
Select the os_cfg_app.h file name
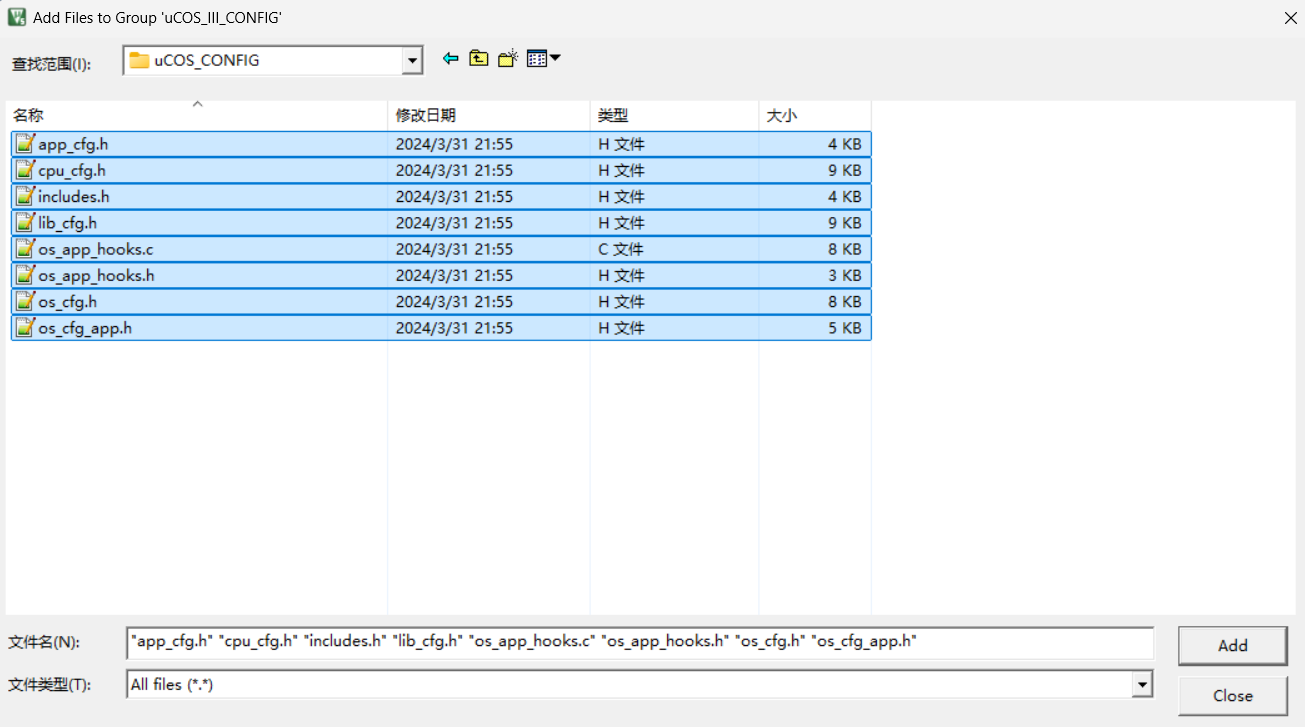coord(85,328)
